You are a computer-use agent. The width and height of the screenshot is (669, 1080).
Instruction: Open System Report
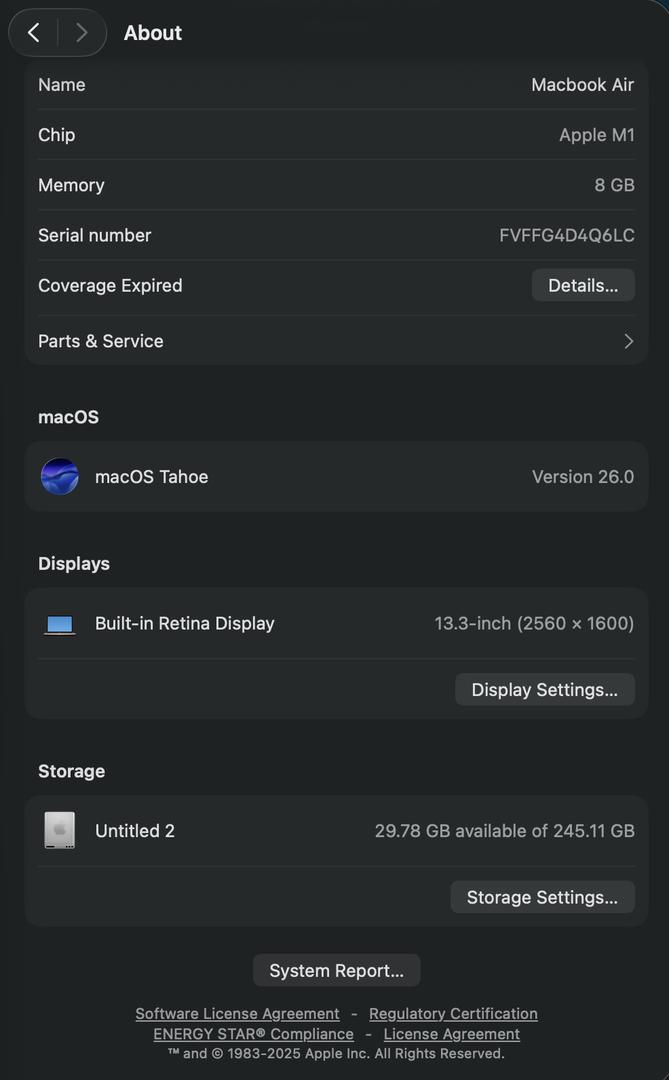(x=336, y=971)
